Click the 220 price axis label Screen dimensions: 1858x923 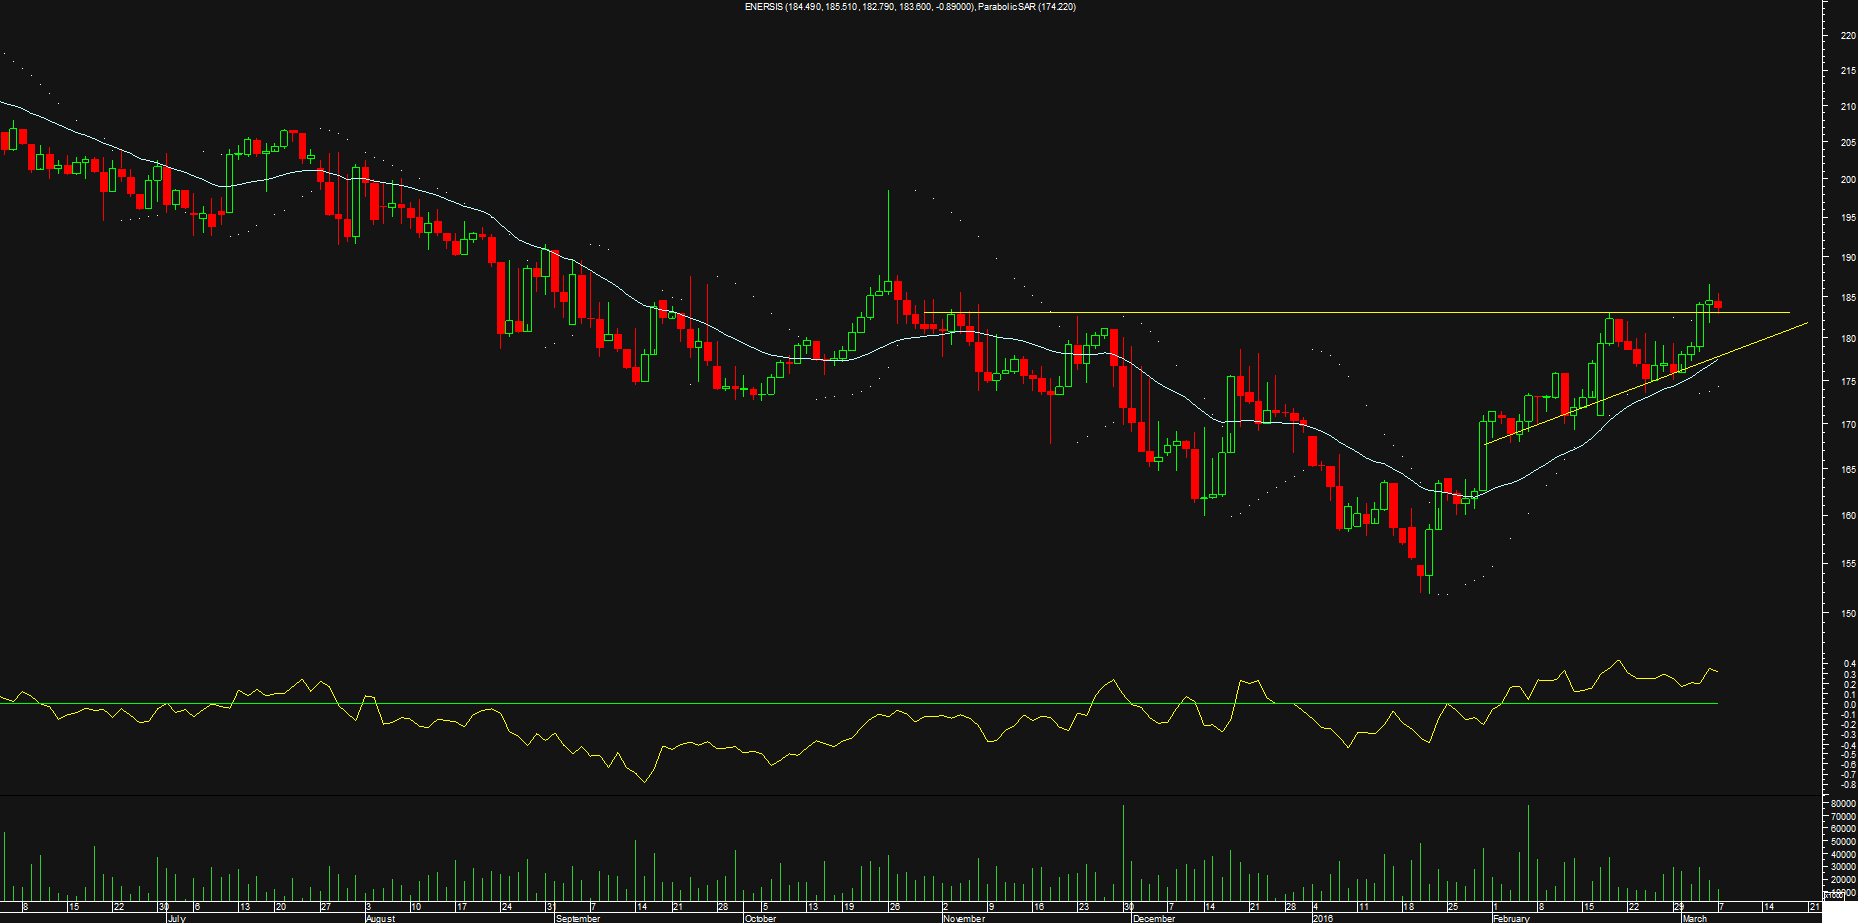(1847, 36)
